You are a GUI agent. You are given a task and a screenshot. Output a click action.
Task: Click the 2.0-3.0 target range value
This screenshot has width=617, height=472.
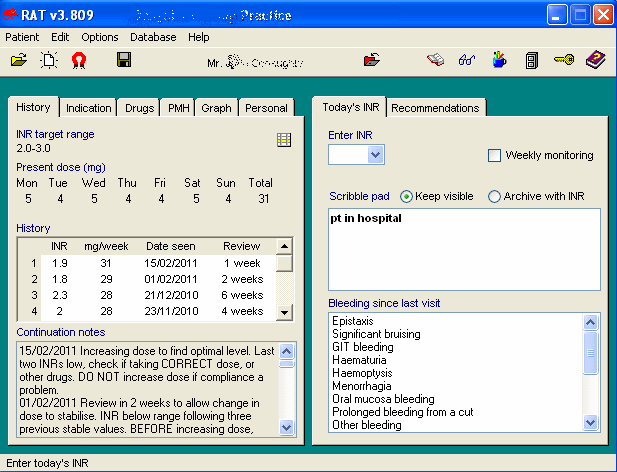(33, 148)
